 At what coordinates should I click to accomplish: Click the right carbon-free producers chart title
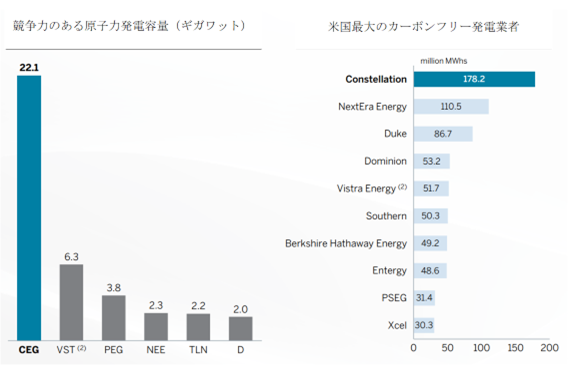coord(423,27)
